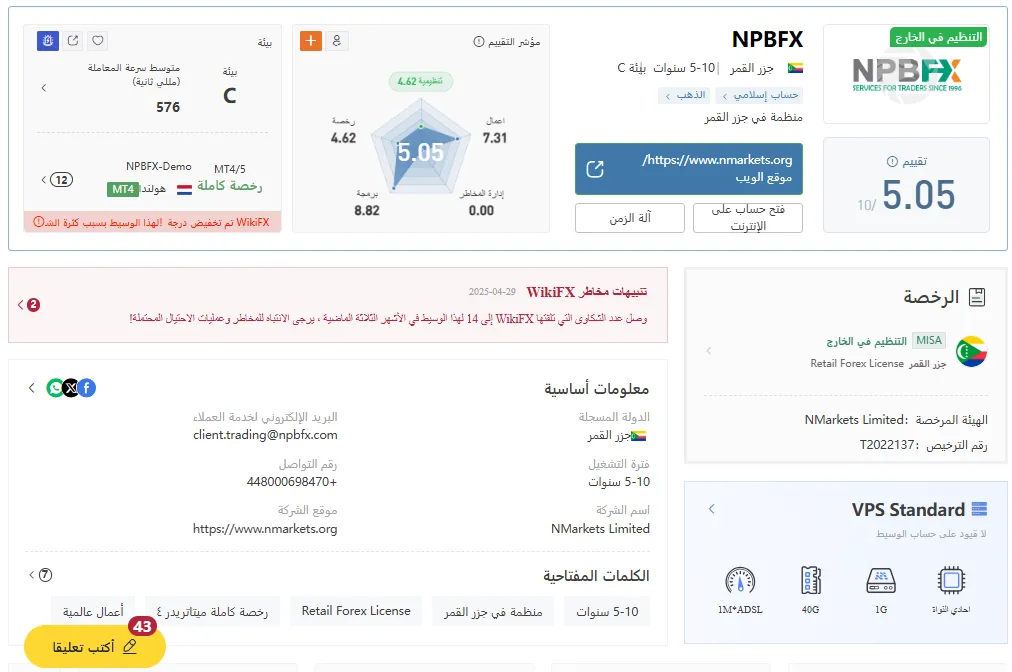Expand the risk alerts count 2
The width and height of the screenshot is (1012, 672).
click(29, 305)
